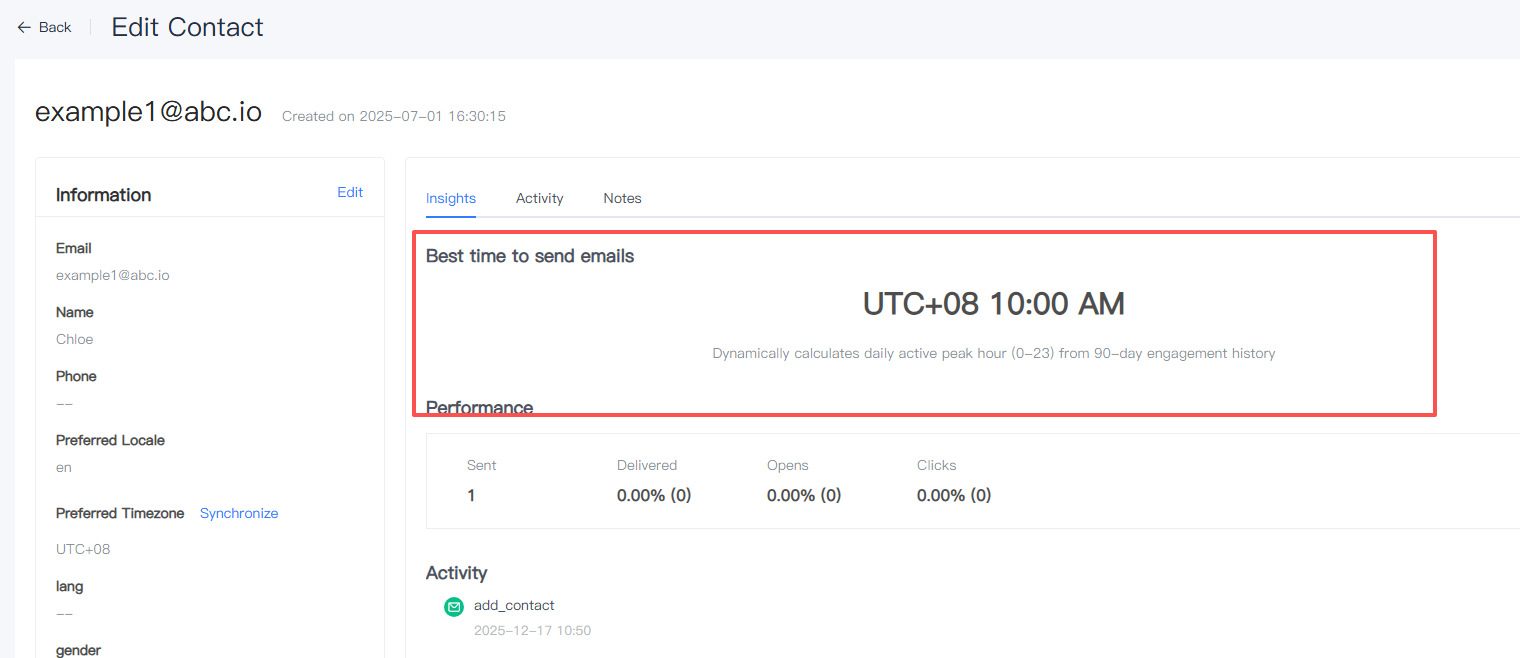Click the Best time to send emails heading

point(530,256)
